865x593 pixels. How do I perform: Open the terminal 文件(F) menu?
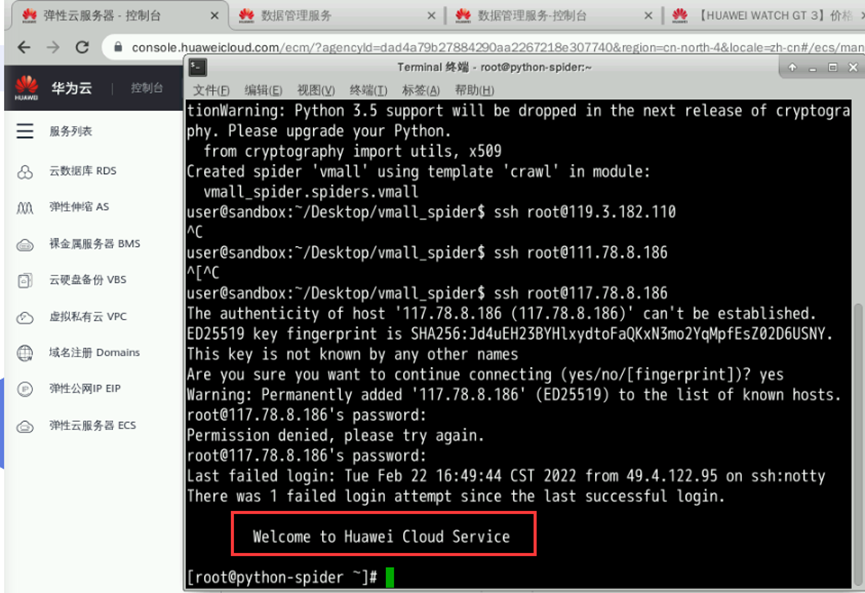point(211,90)
